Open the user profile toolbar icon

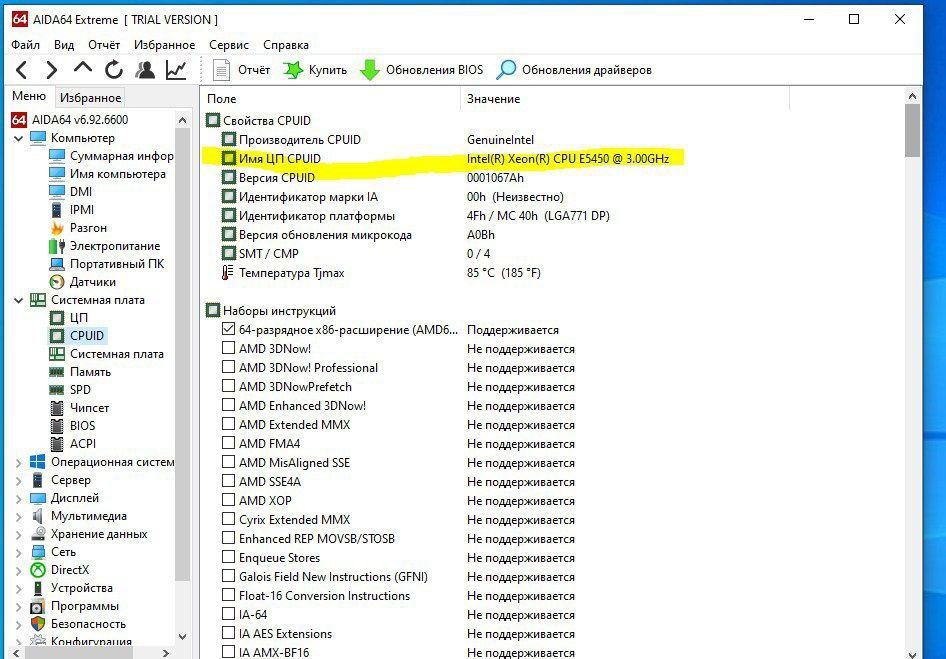click(145, 70)
